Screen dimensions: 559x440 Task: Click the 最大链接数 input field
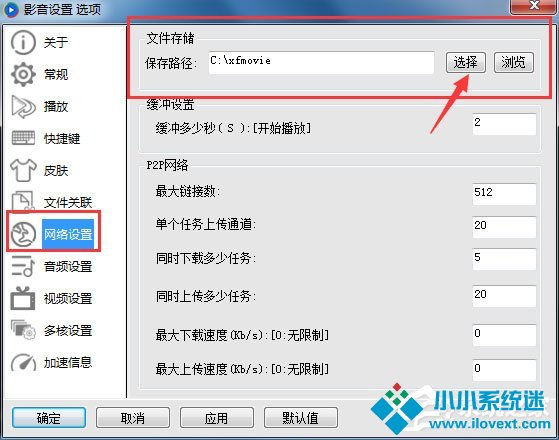point(504,194)
